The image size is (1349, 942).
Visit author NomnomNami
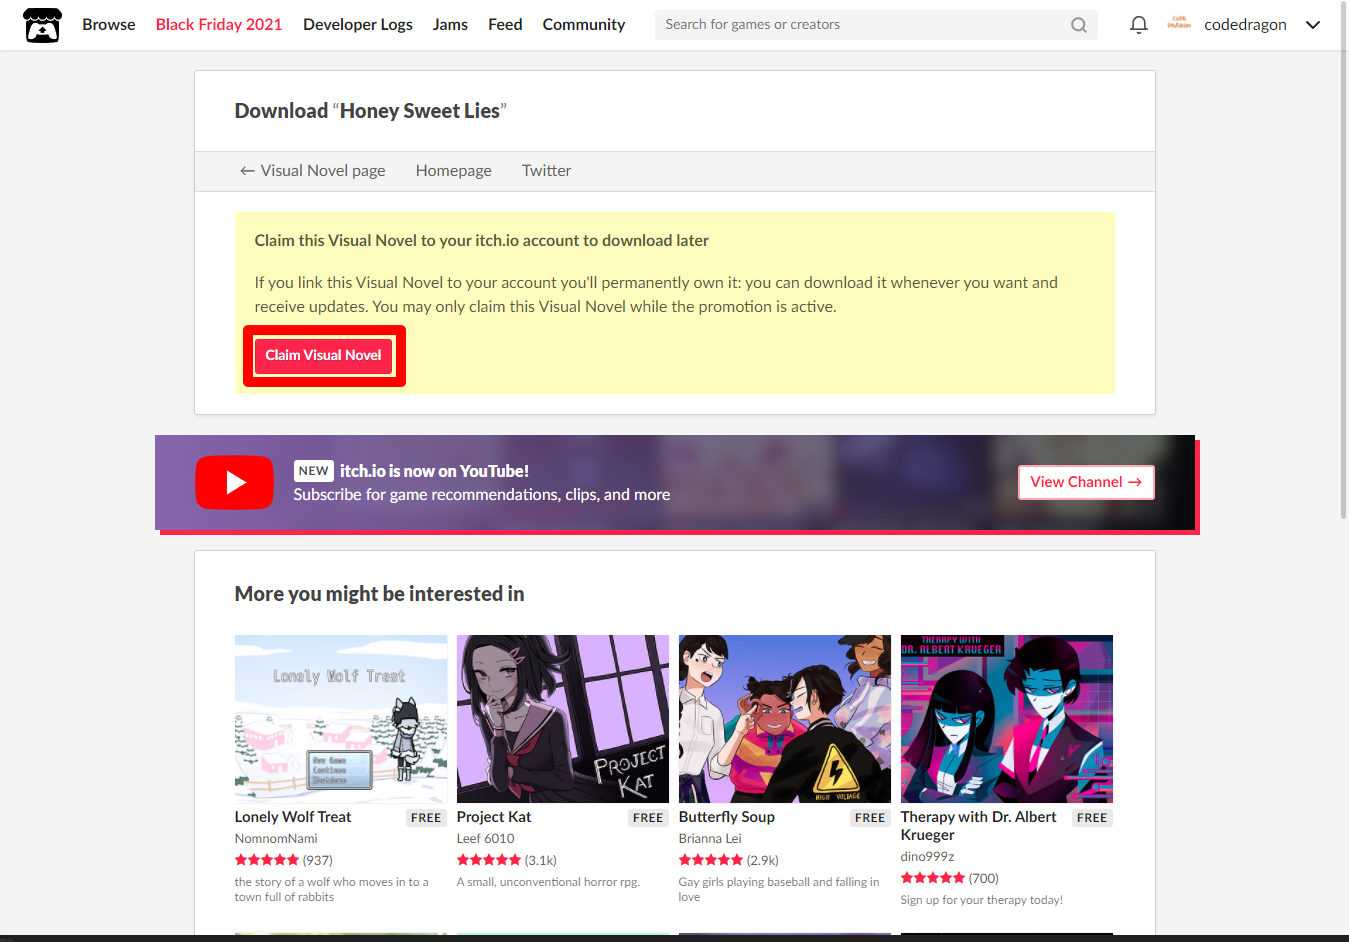(x=276, y=839)
